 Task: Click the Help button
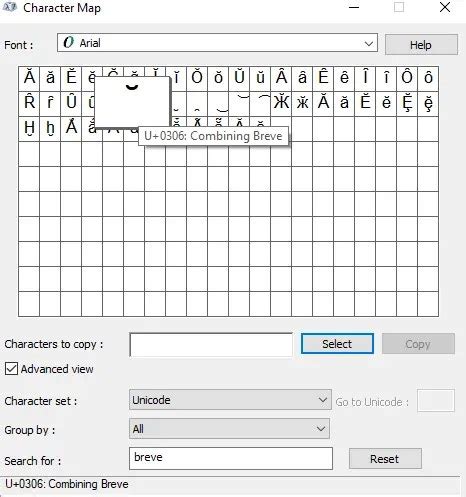click(421, 45)
